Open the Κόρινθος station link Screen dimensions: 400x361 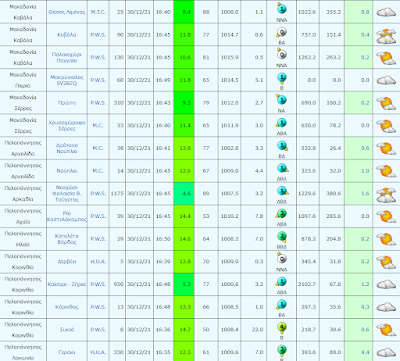coord(67,307)
